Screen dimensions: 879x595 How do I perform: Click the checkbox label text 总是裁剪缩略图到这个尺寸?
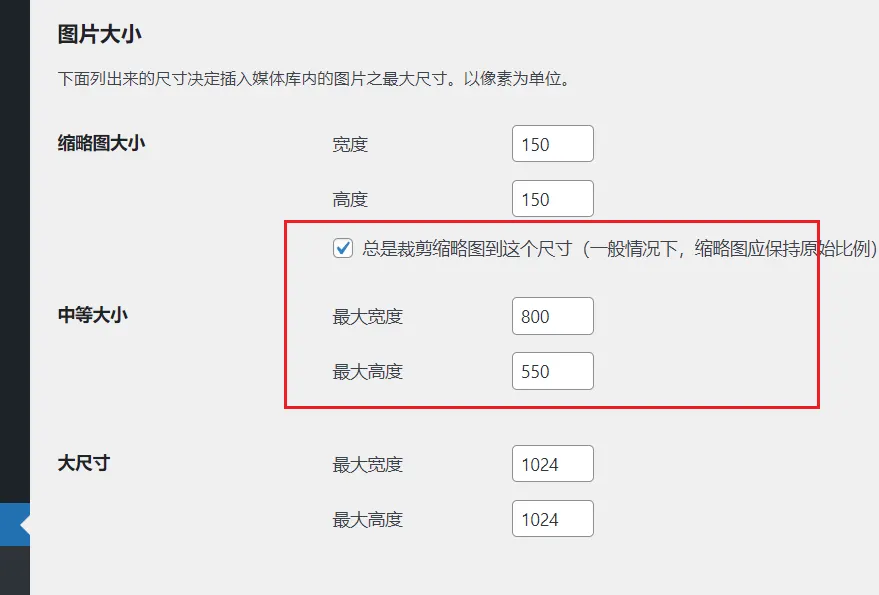point(467,248)
